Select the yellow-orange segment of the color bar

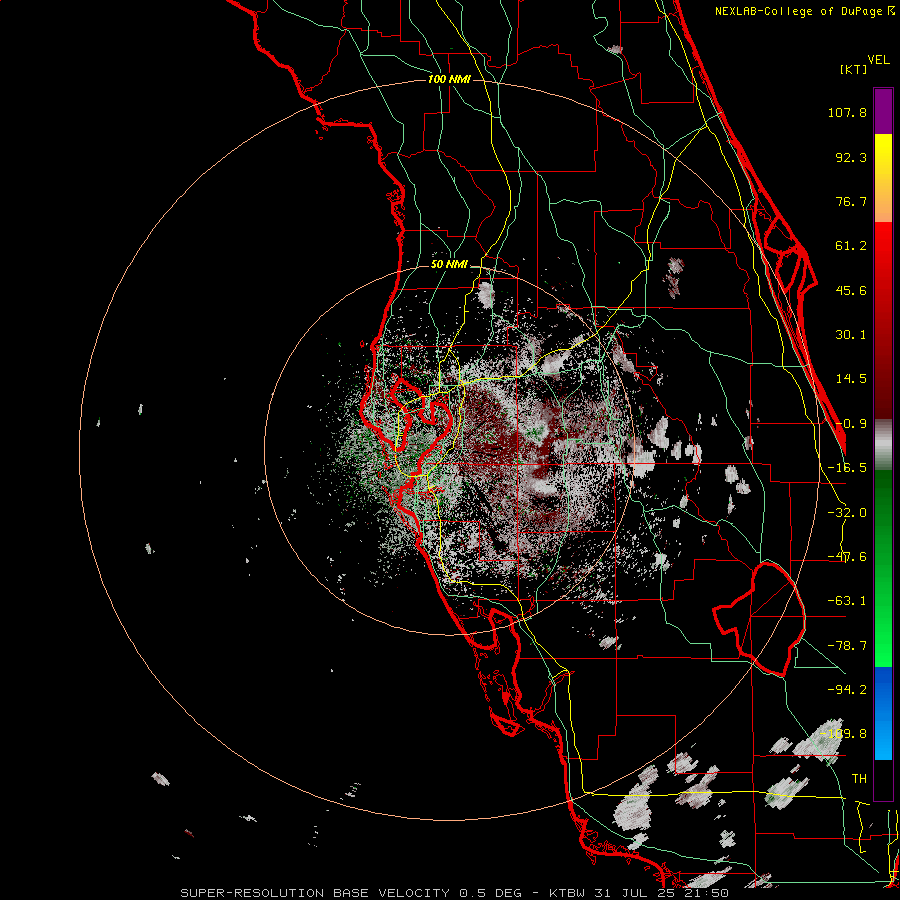pyautogui.click(x=883, y=178)
